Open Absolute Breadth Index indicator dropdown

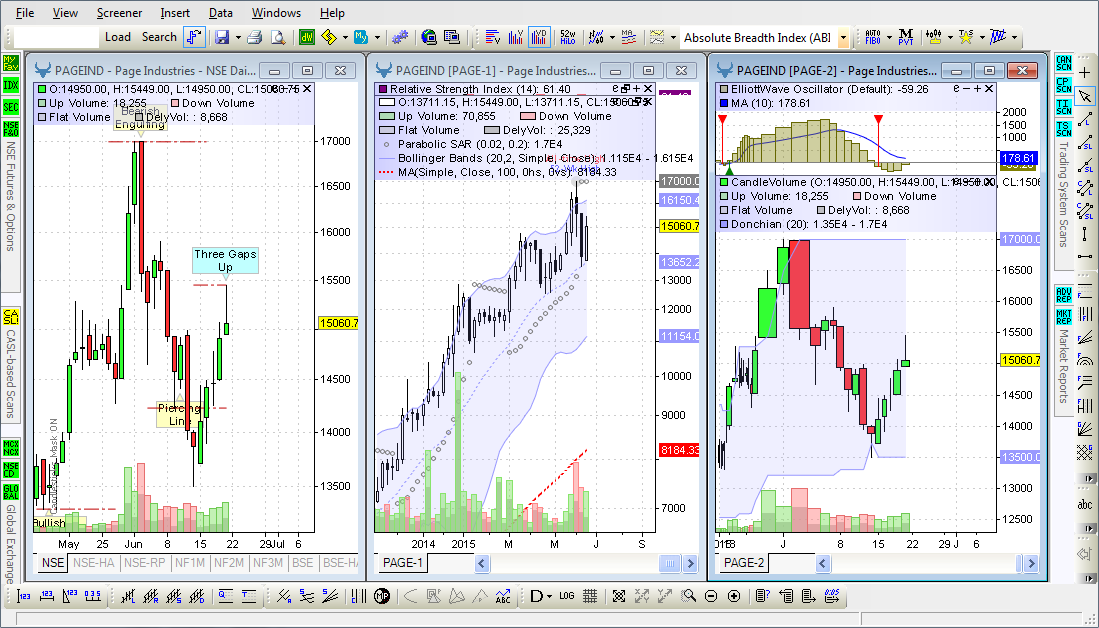[x=843, y=38]
